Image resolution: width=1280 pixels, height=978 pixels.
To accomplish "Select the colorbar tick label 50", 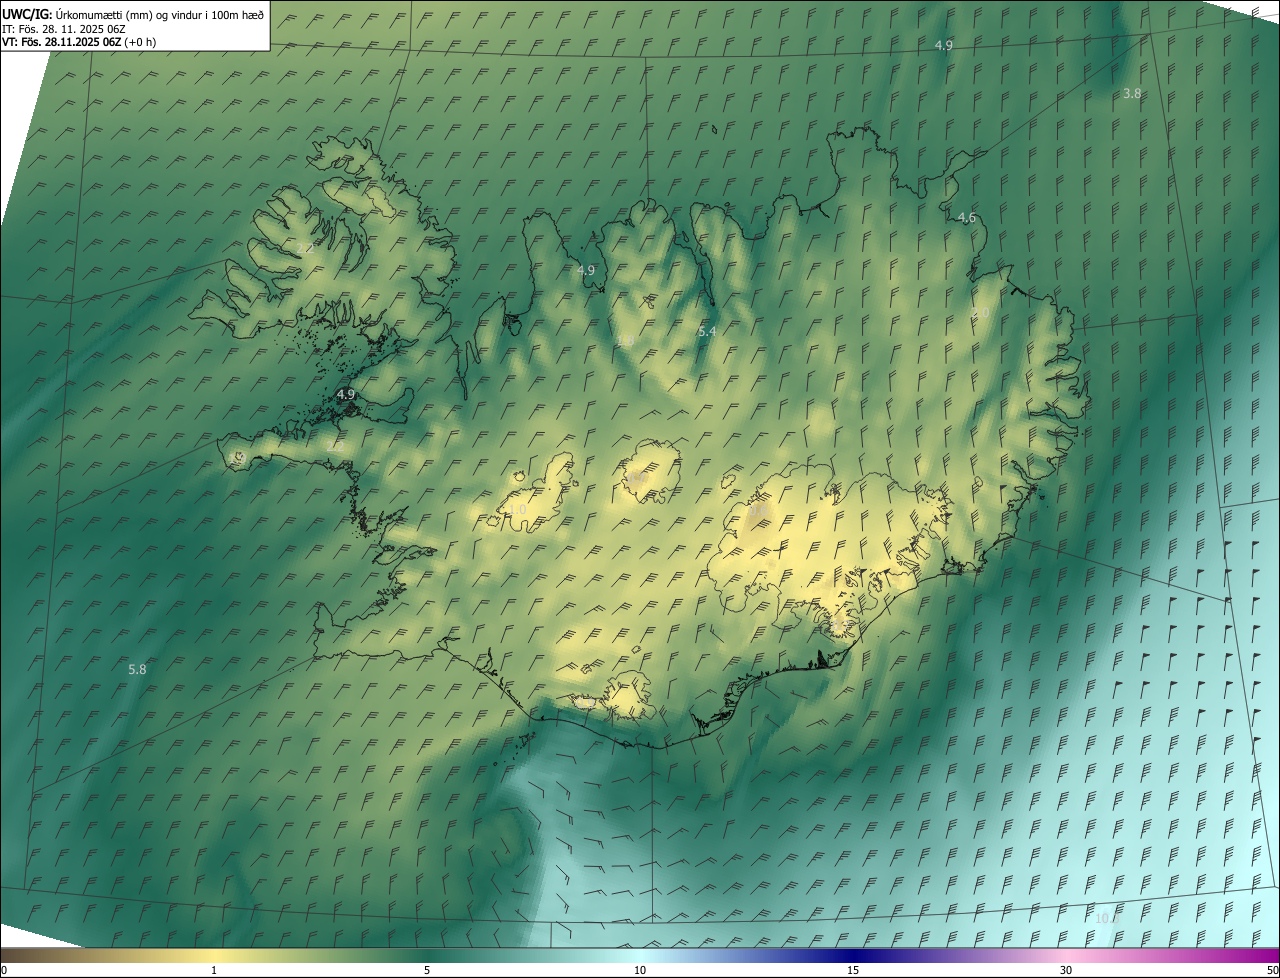I will click(1272, 970).
